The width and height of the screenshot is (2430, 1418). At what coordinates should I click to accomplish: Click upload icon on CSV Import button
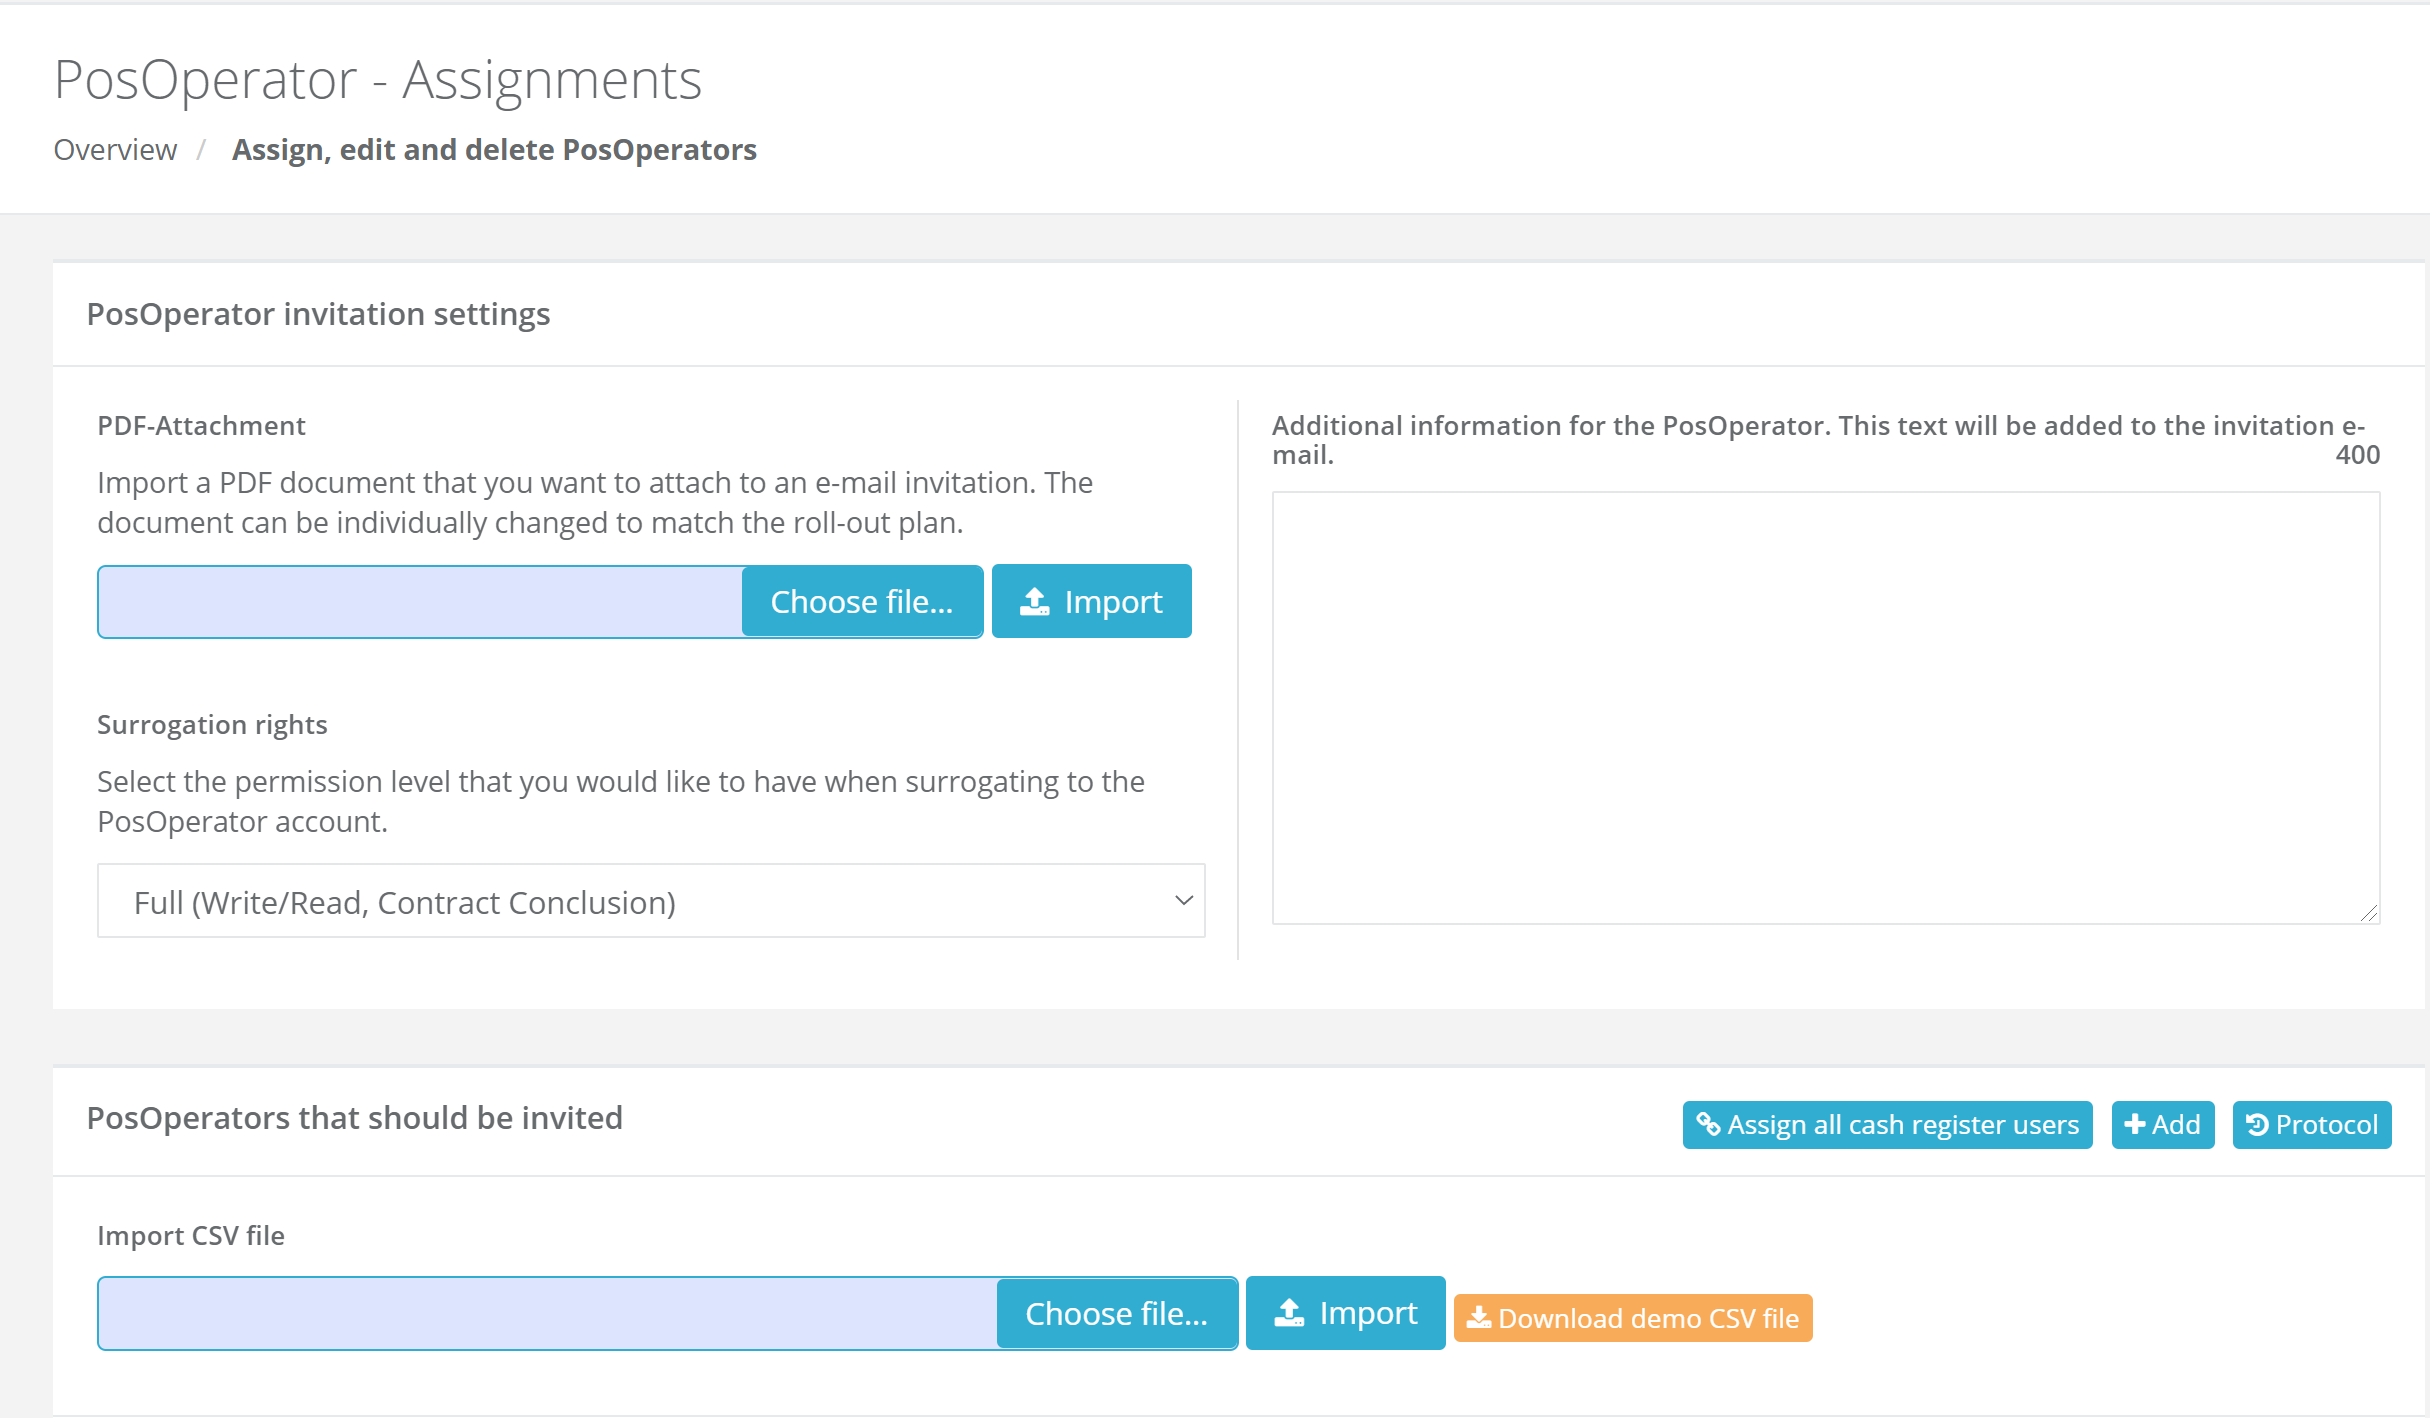1290,1313
